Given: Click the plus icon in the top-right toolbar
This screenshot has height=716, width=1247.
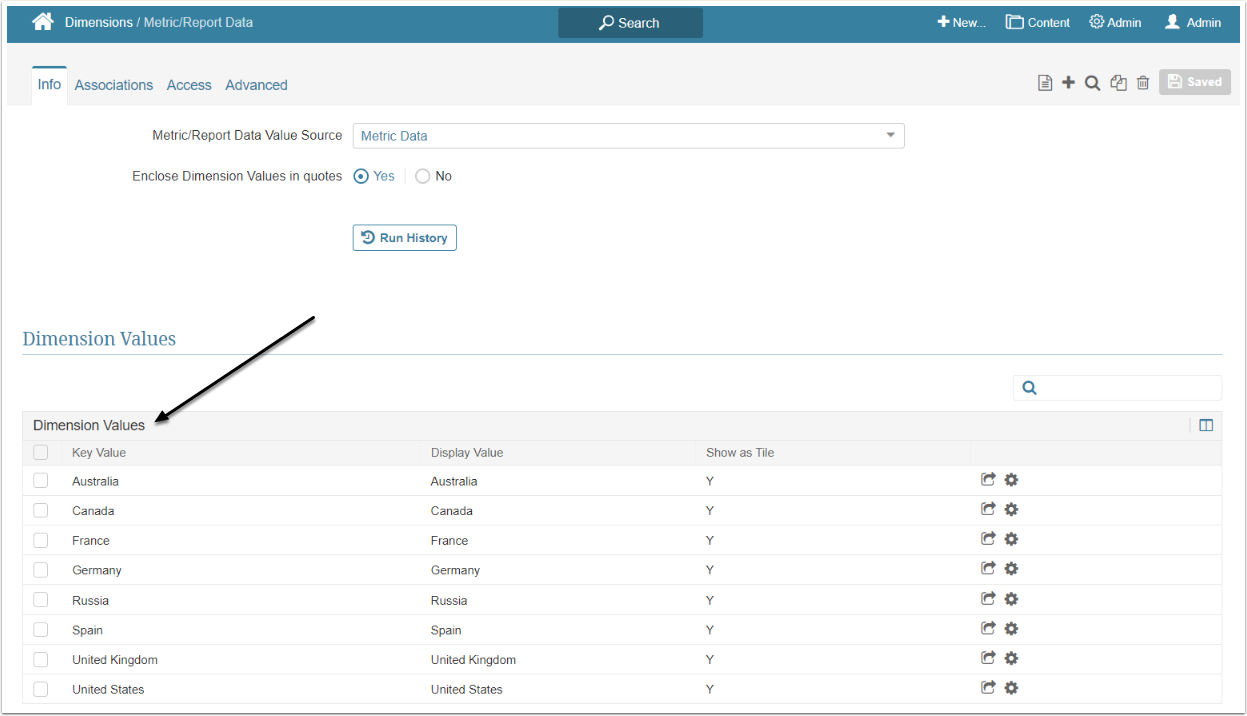Looking at the screenshot, I should [1068, 83].
